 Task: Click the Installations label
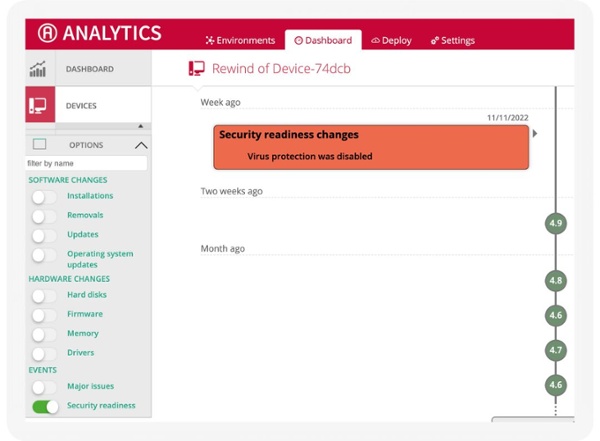coord(90,196)
